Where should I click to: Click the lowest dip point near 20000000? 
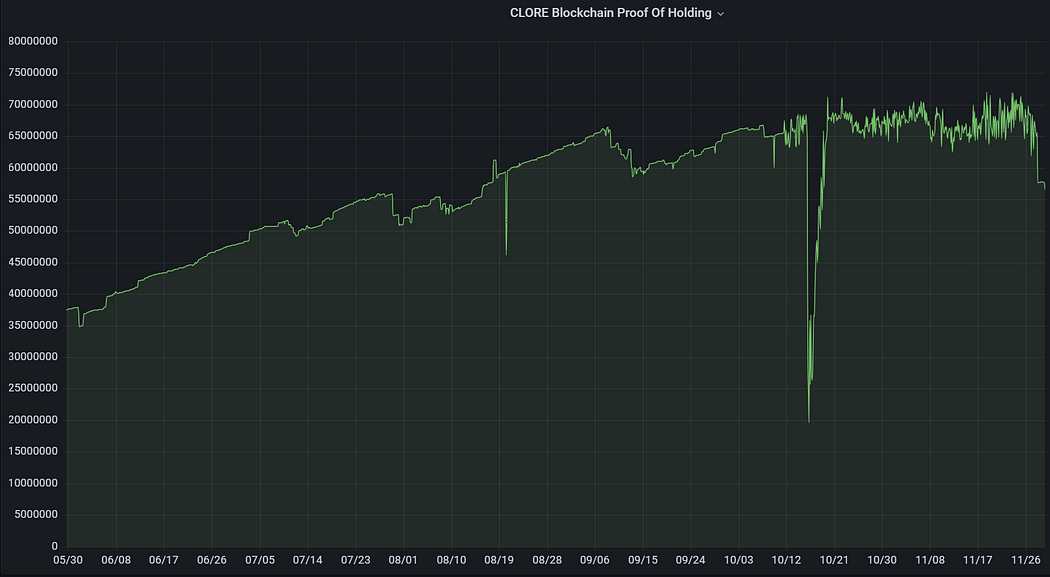tap(809, 422)
